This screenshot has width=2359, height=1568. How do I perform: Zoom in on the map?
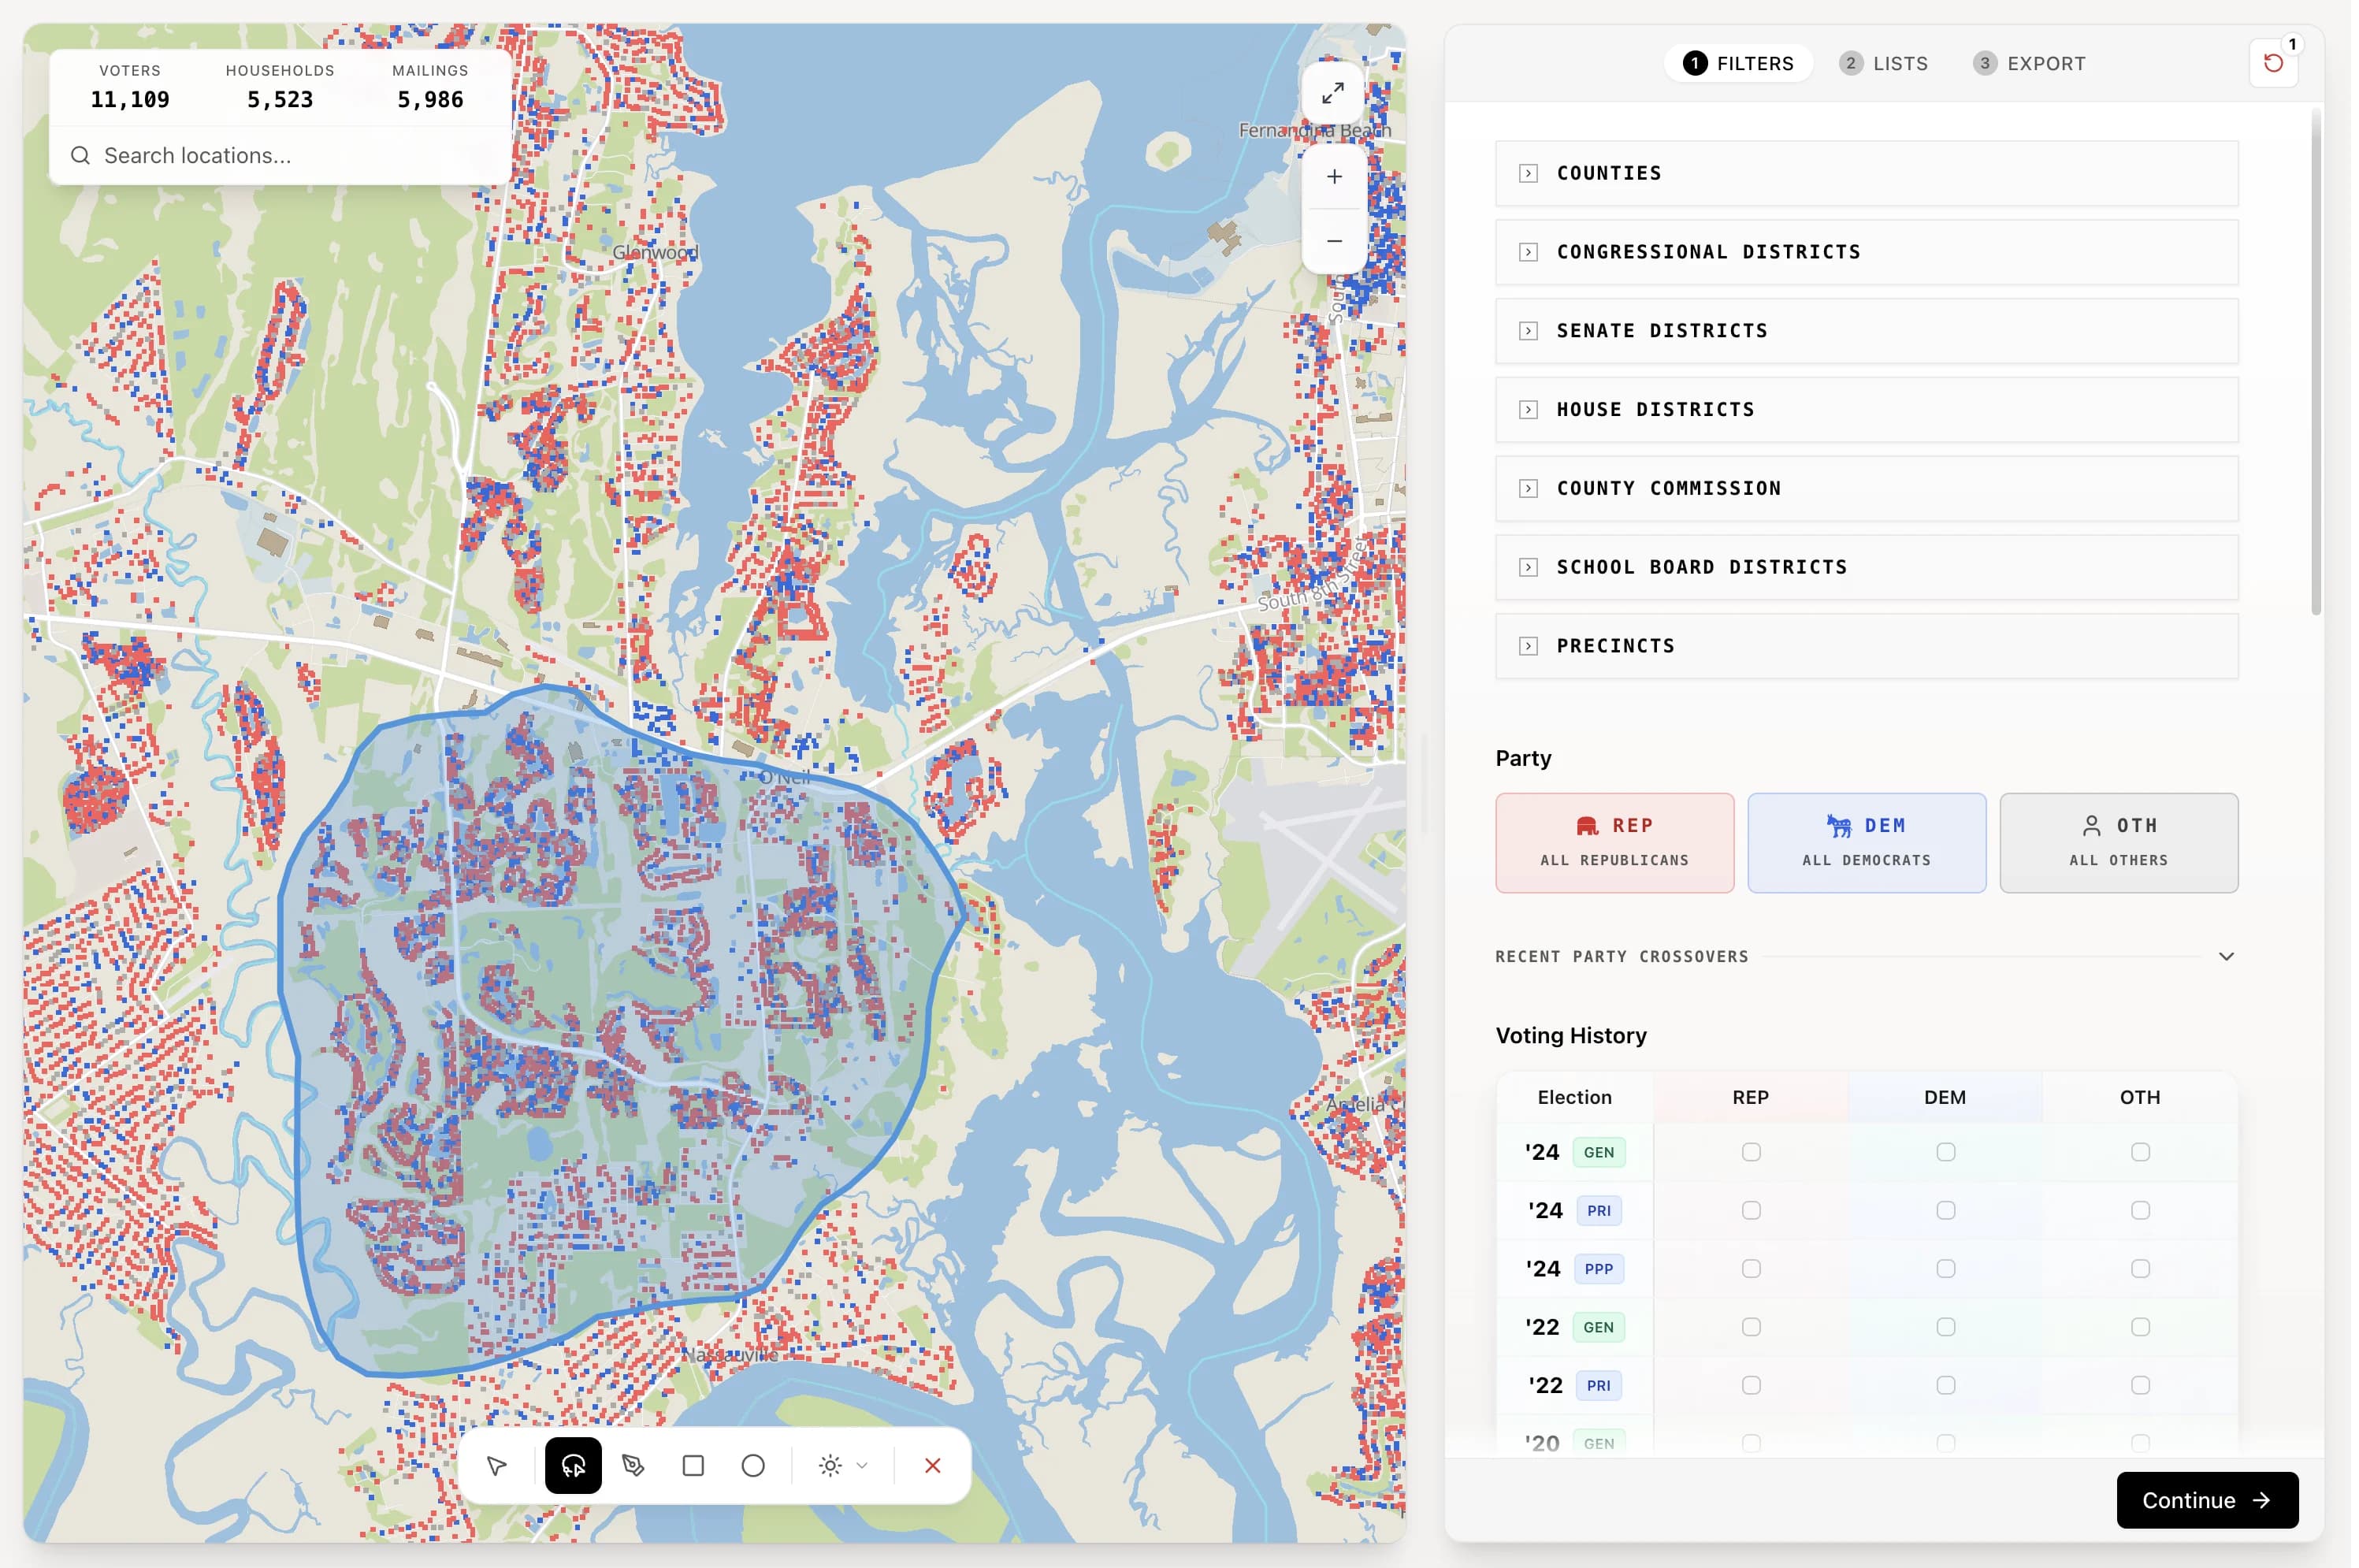[1332, 176]
